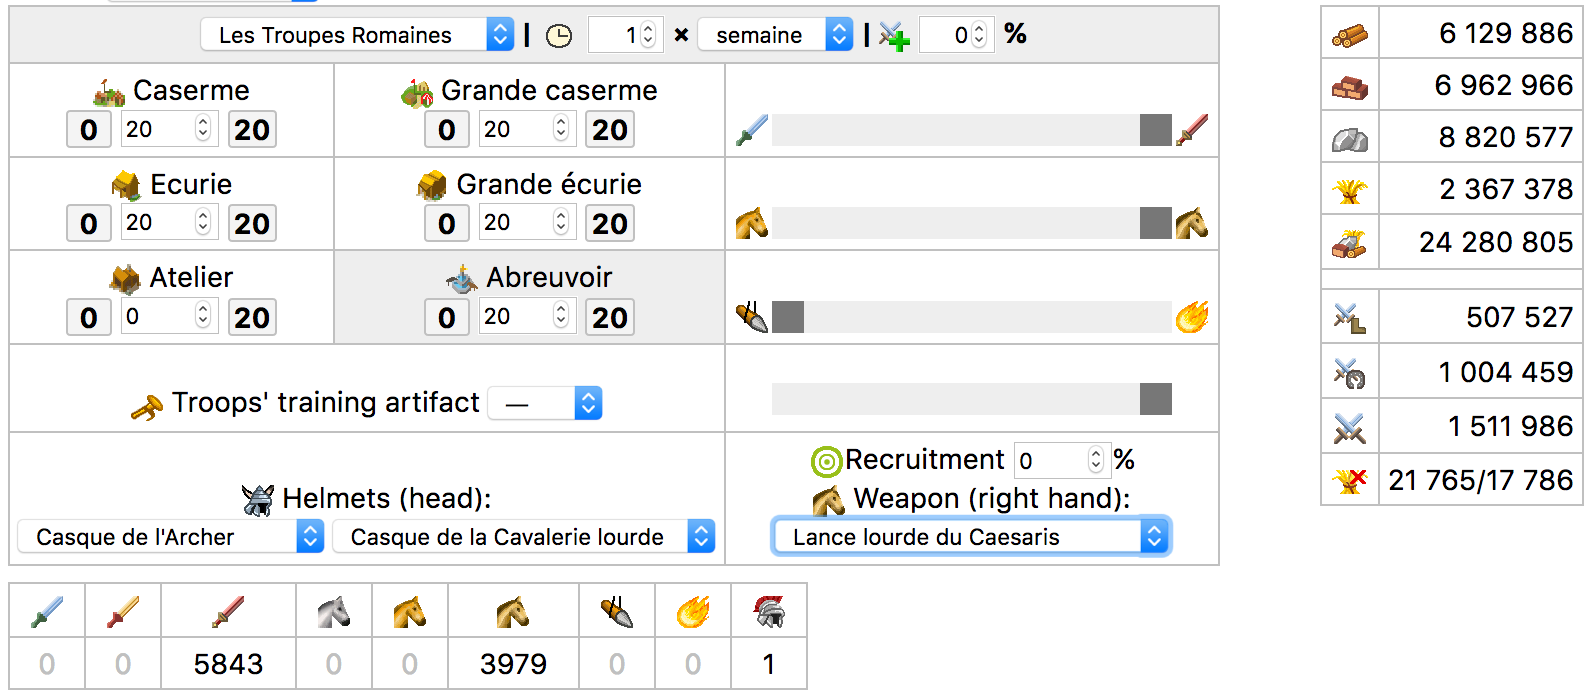1586x696 pixels.
Task: Open Lance lourde du Caesaris dropdown
Action: coord(970,537)
